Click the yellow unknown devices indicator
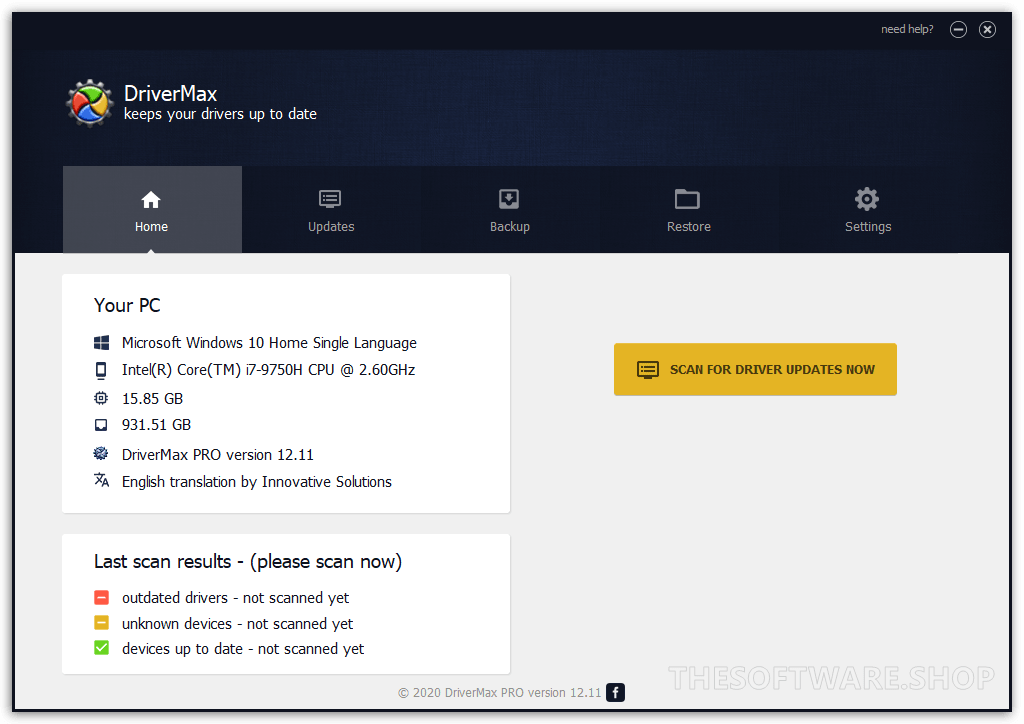This screenshot has width=1024, height=724. point(102,624)
